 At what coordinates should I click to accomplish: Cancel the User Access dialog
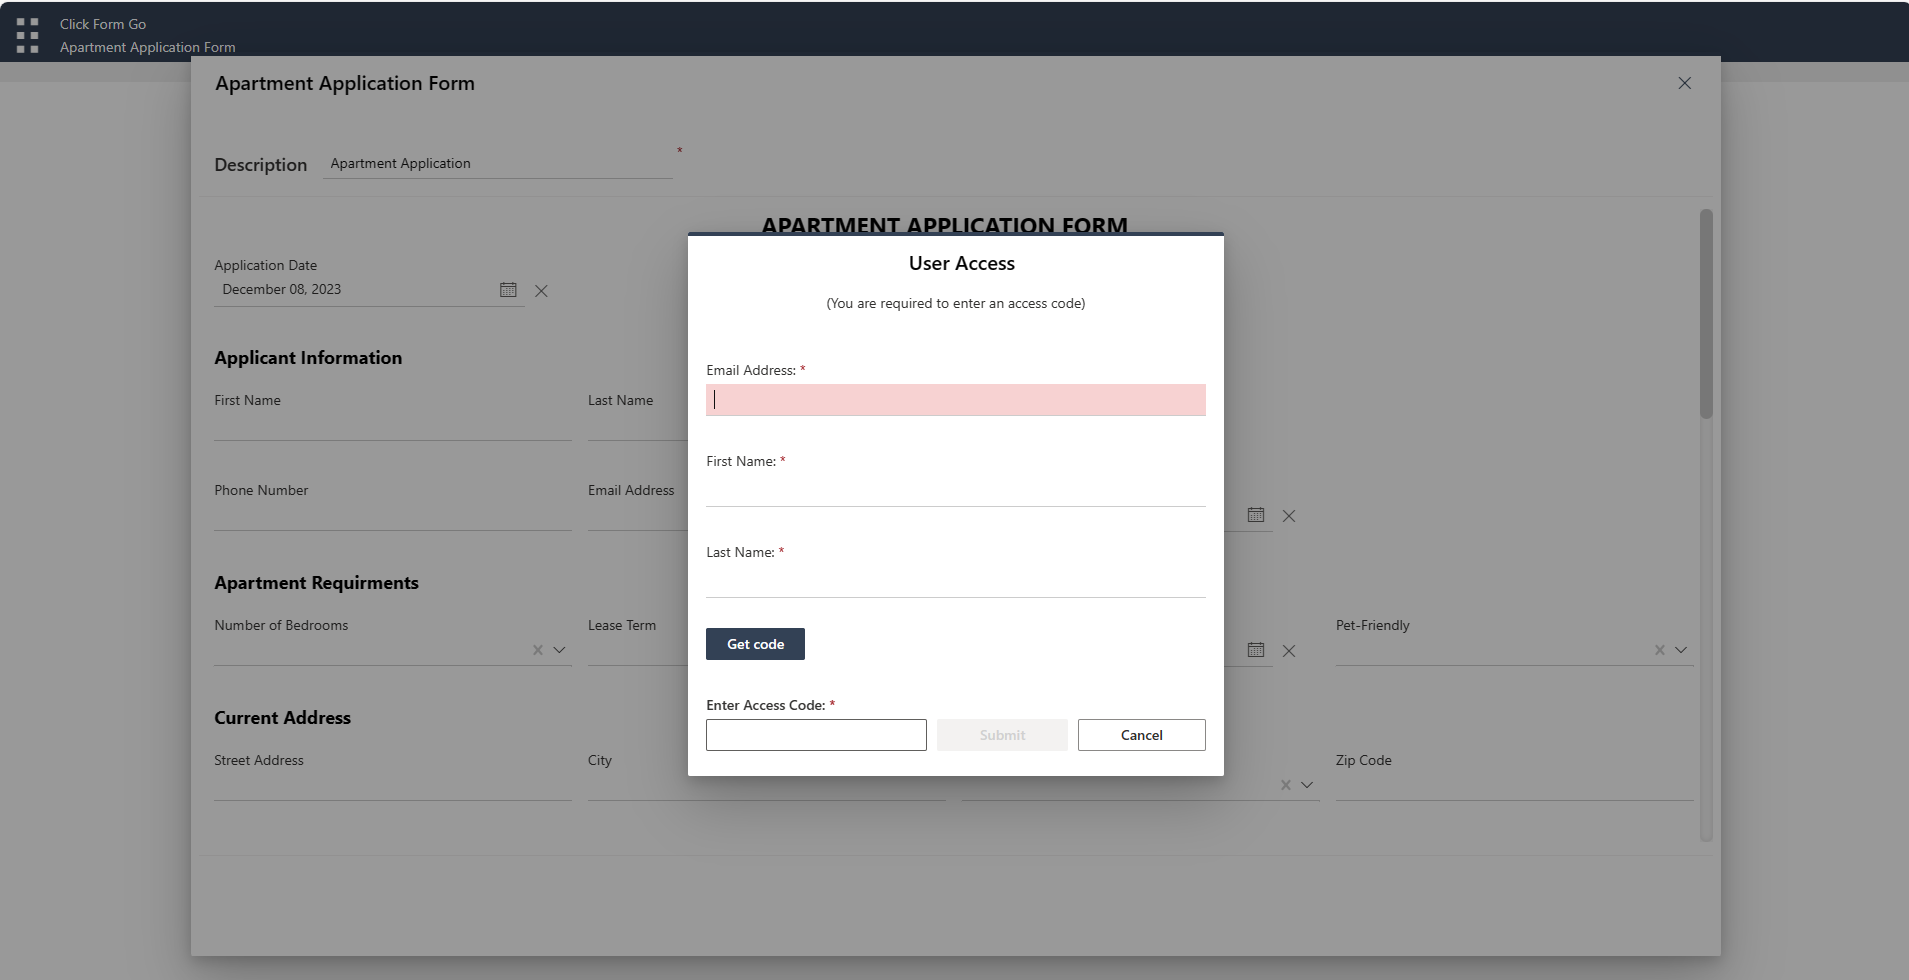(x=1141, y=735)
